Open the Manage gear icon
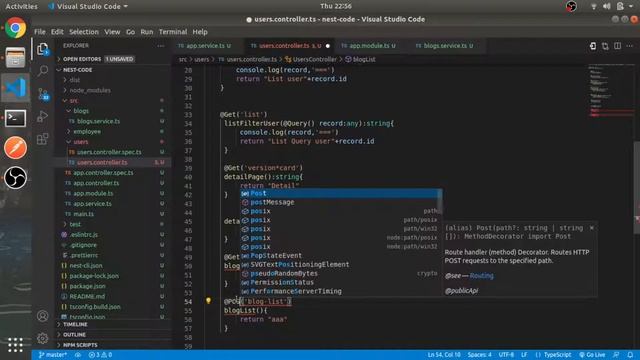 [x=42, y=338]
